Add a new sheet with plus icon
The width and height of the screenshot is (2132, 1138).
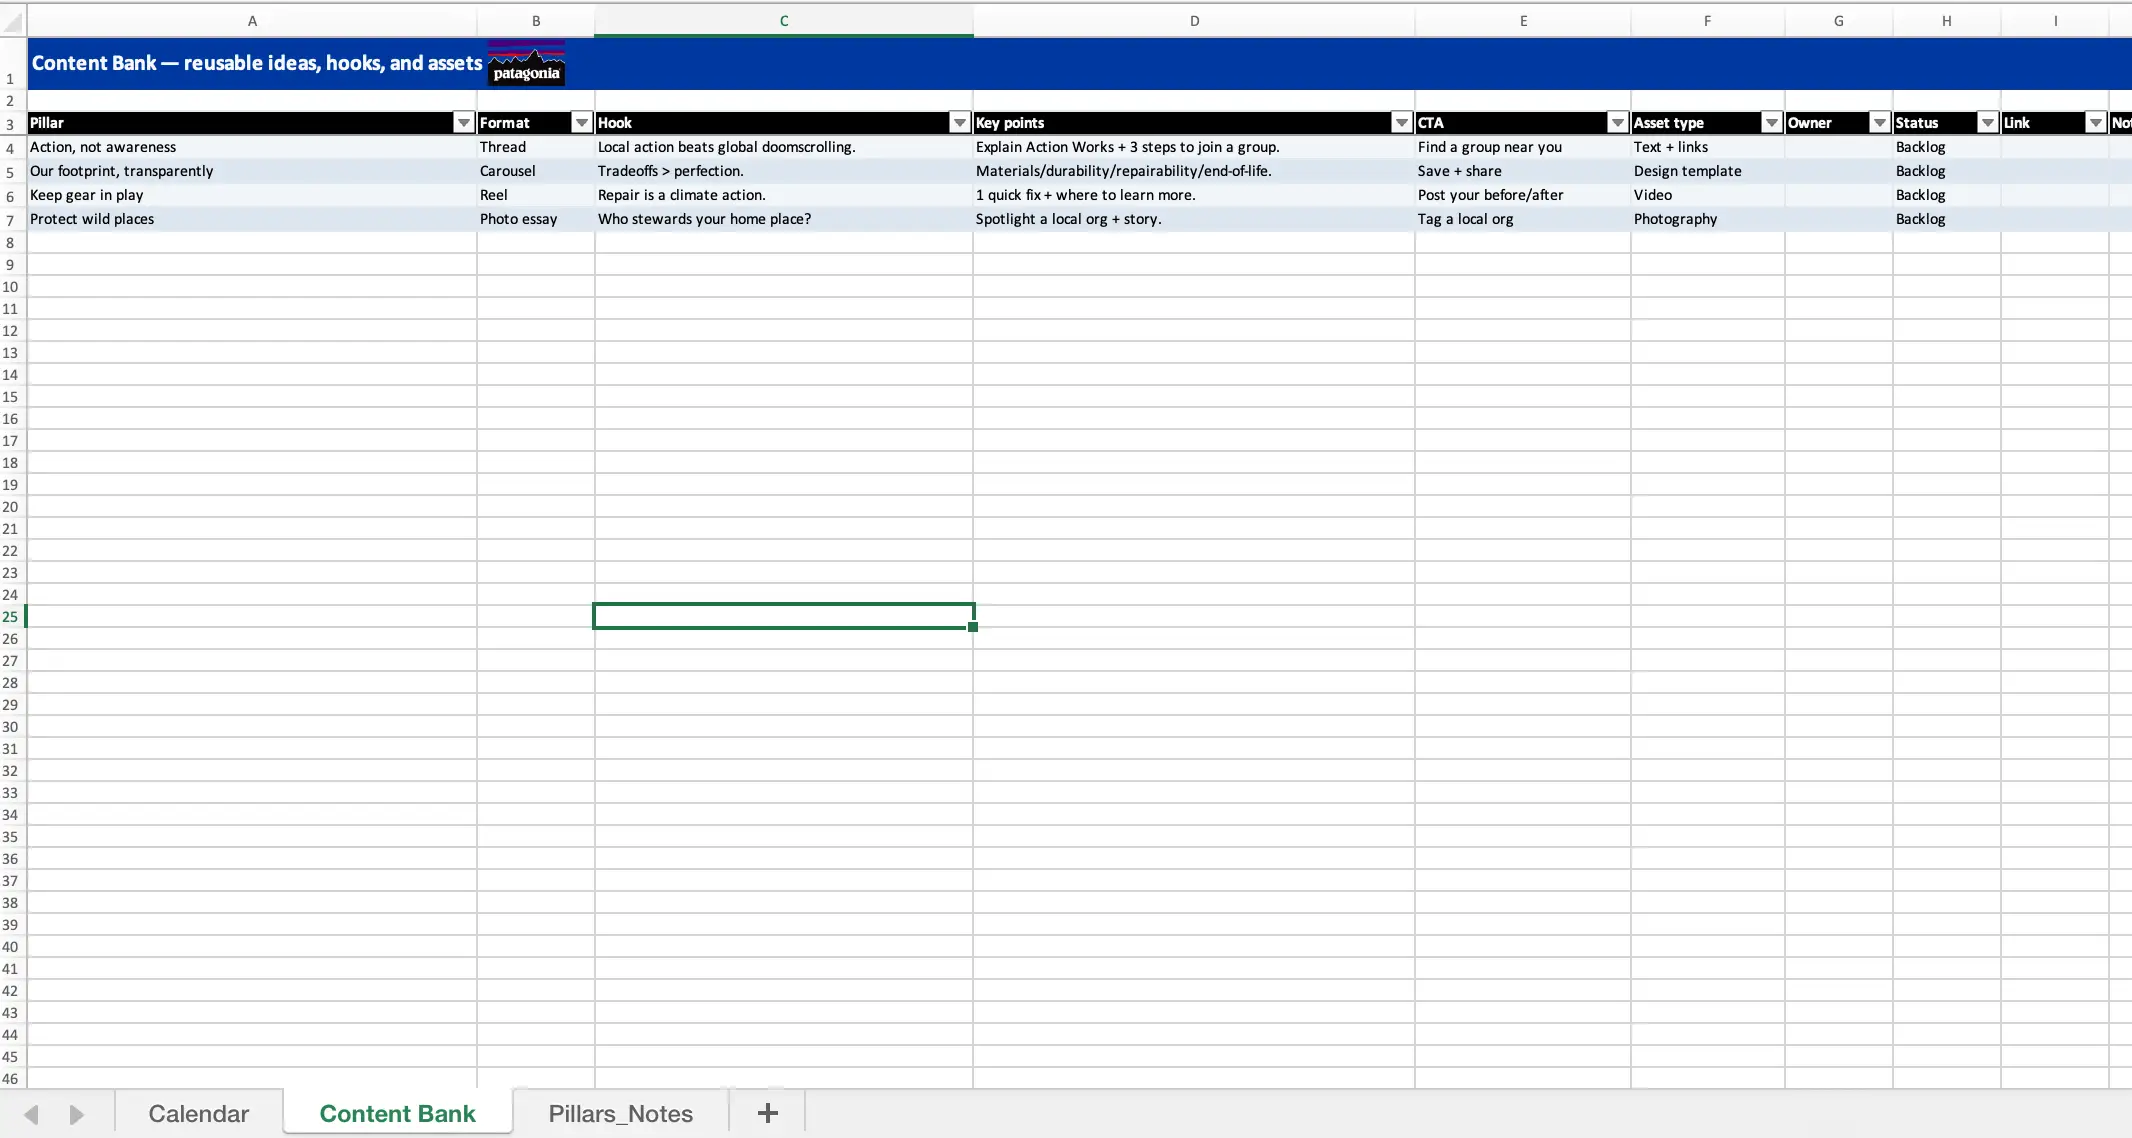(767, 1113)
